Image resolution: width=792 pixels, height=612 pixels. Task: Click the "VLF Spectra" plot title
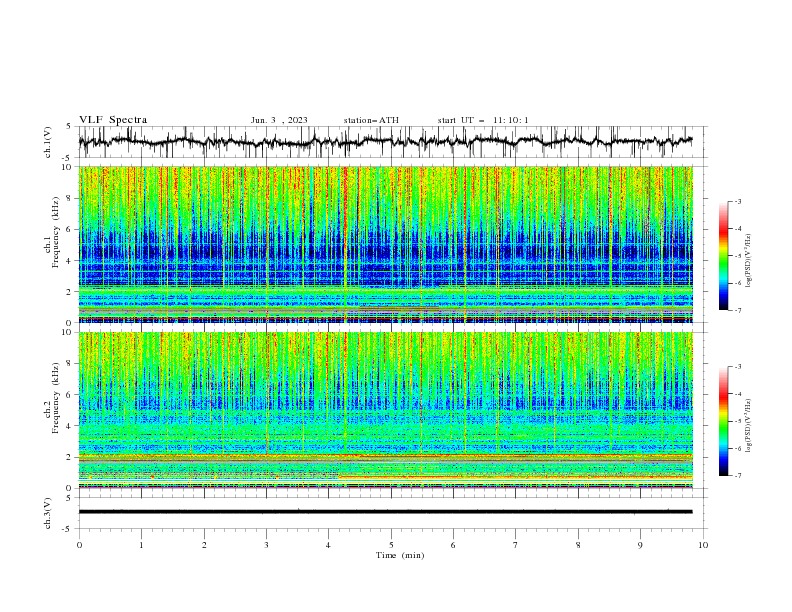[x=113, y=120]
